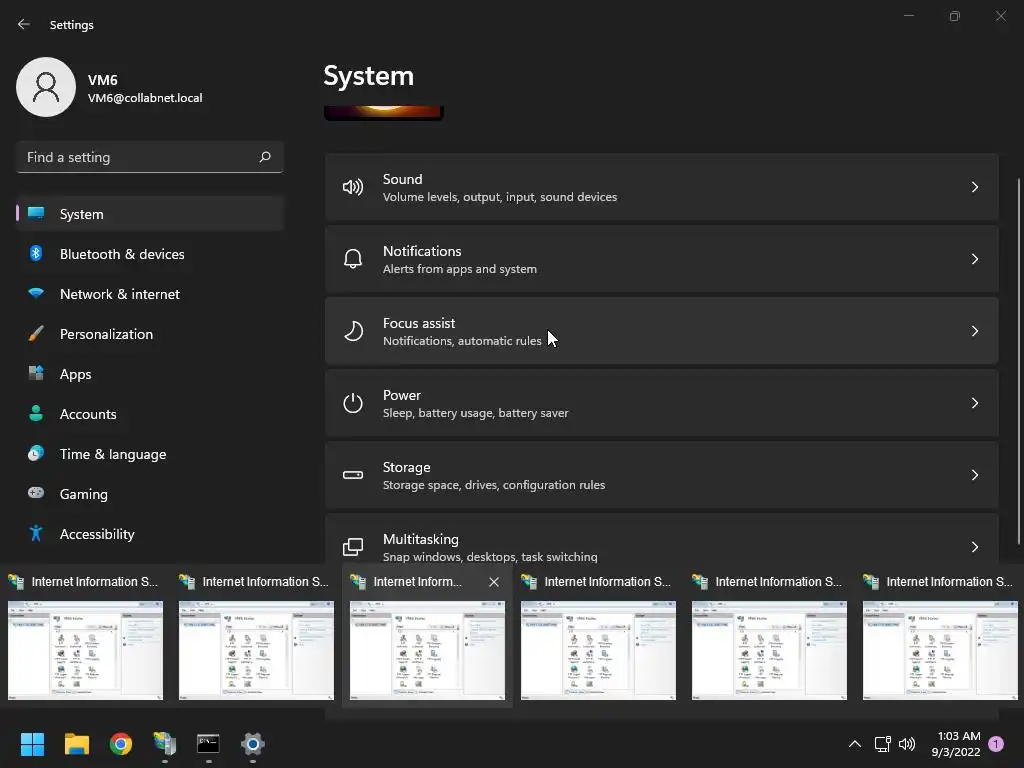The image size is (1024, 768).
Task: Open the notification count badge
Action: 996,744
